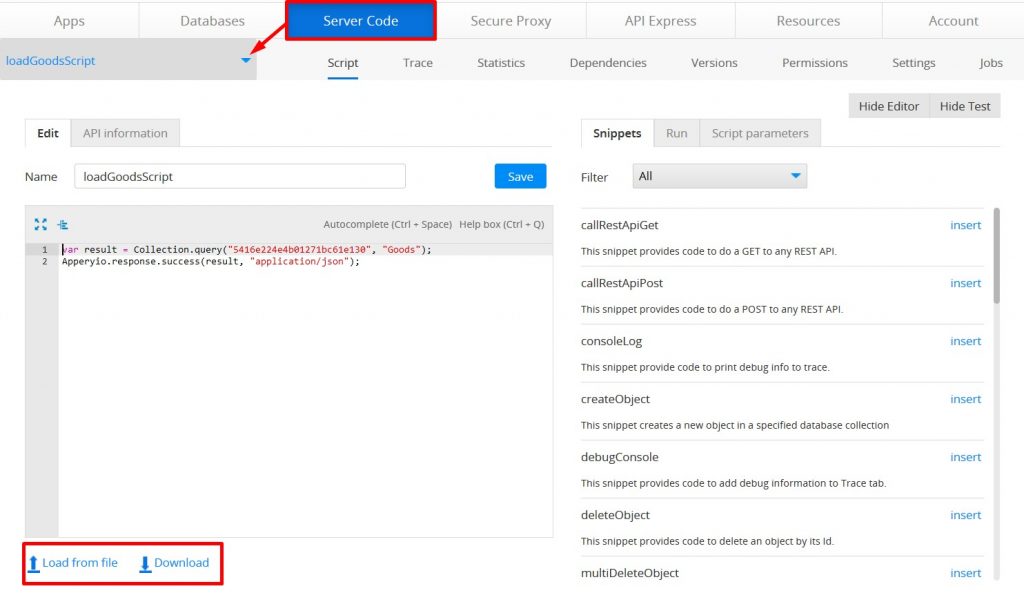Click the Save button

point(520,176)
